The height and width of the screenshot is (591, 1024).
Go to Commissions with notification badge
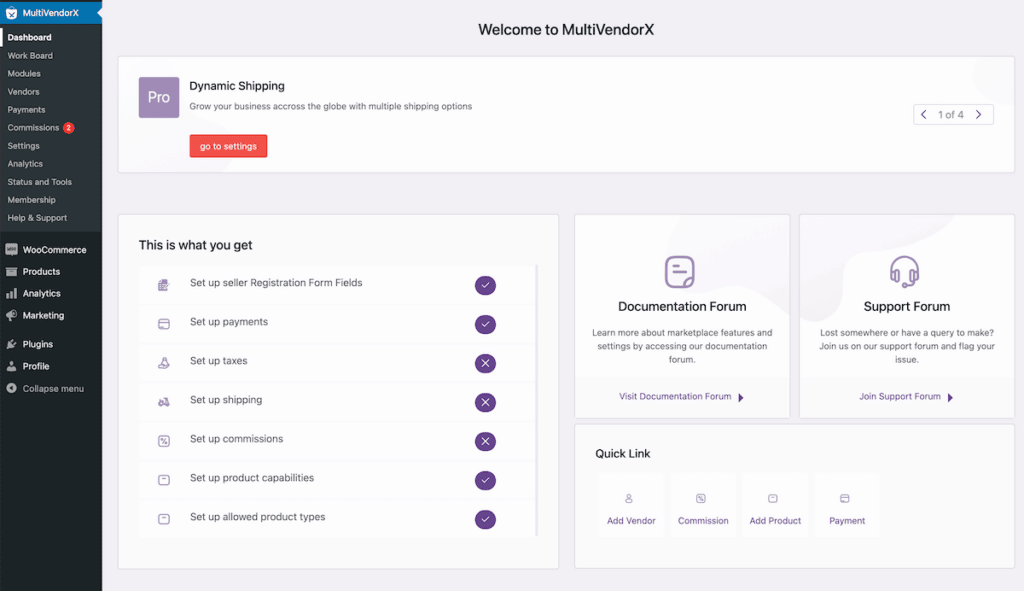[x=35, y=127]
